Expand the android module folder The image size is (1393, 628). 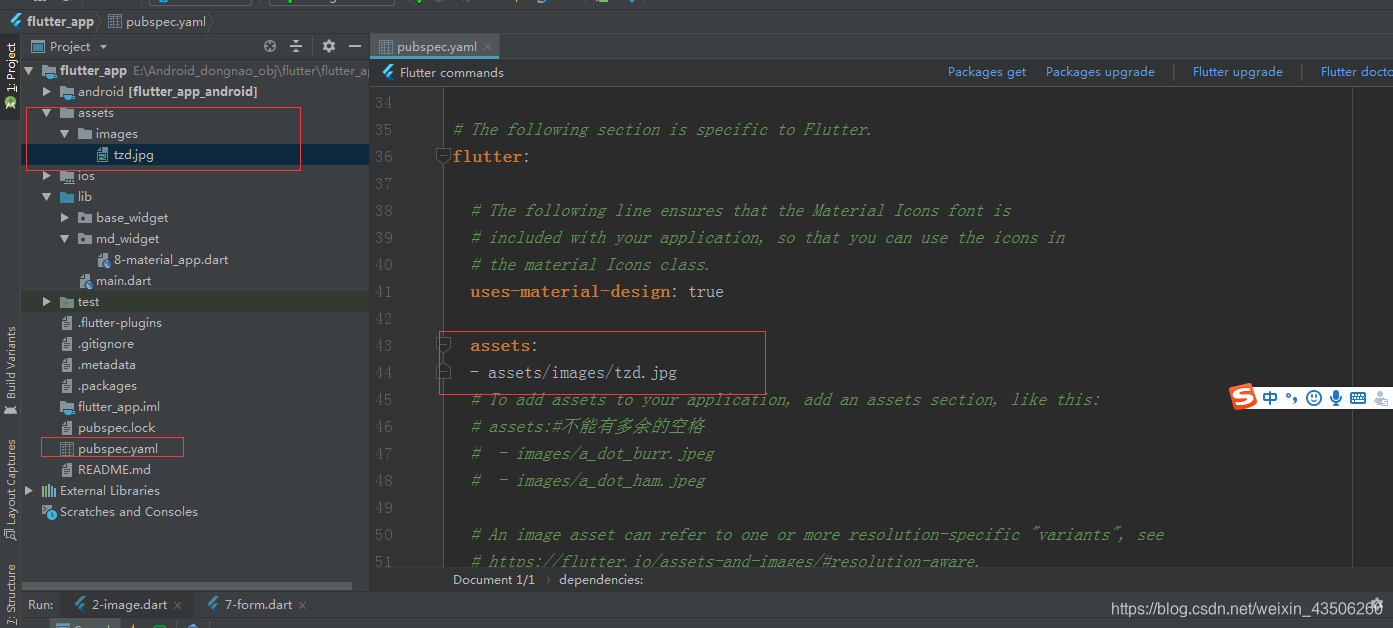pyautogui.click(x=47, y=92)
